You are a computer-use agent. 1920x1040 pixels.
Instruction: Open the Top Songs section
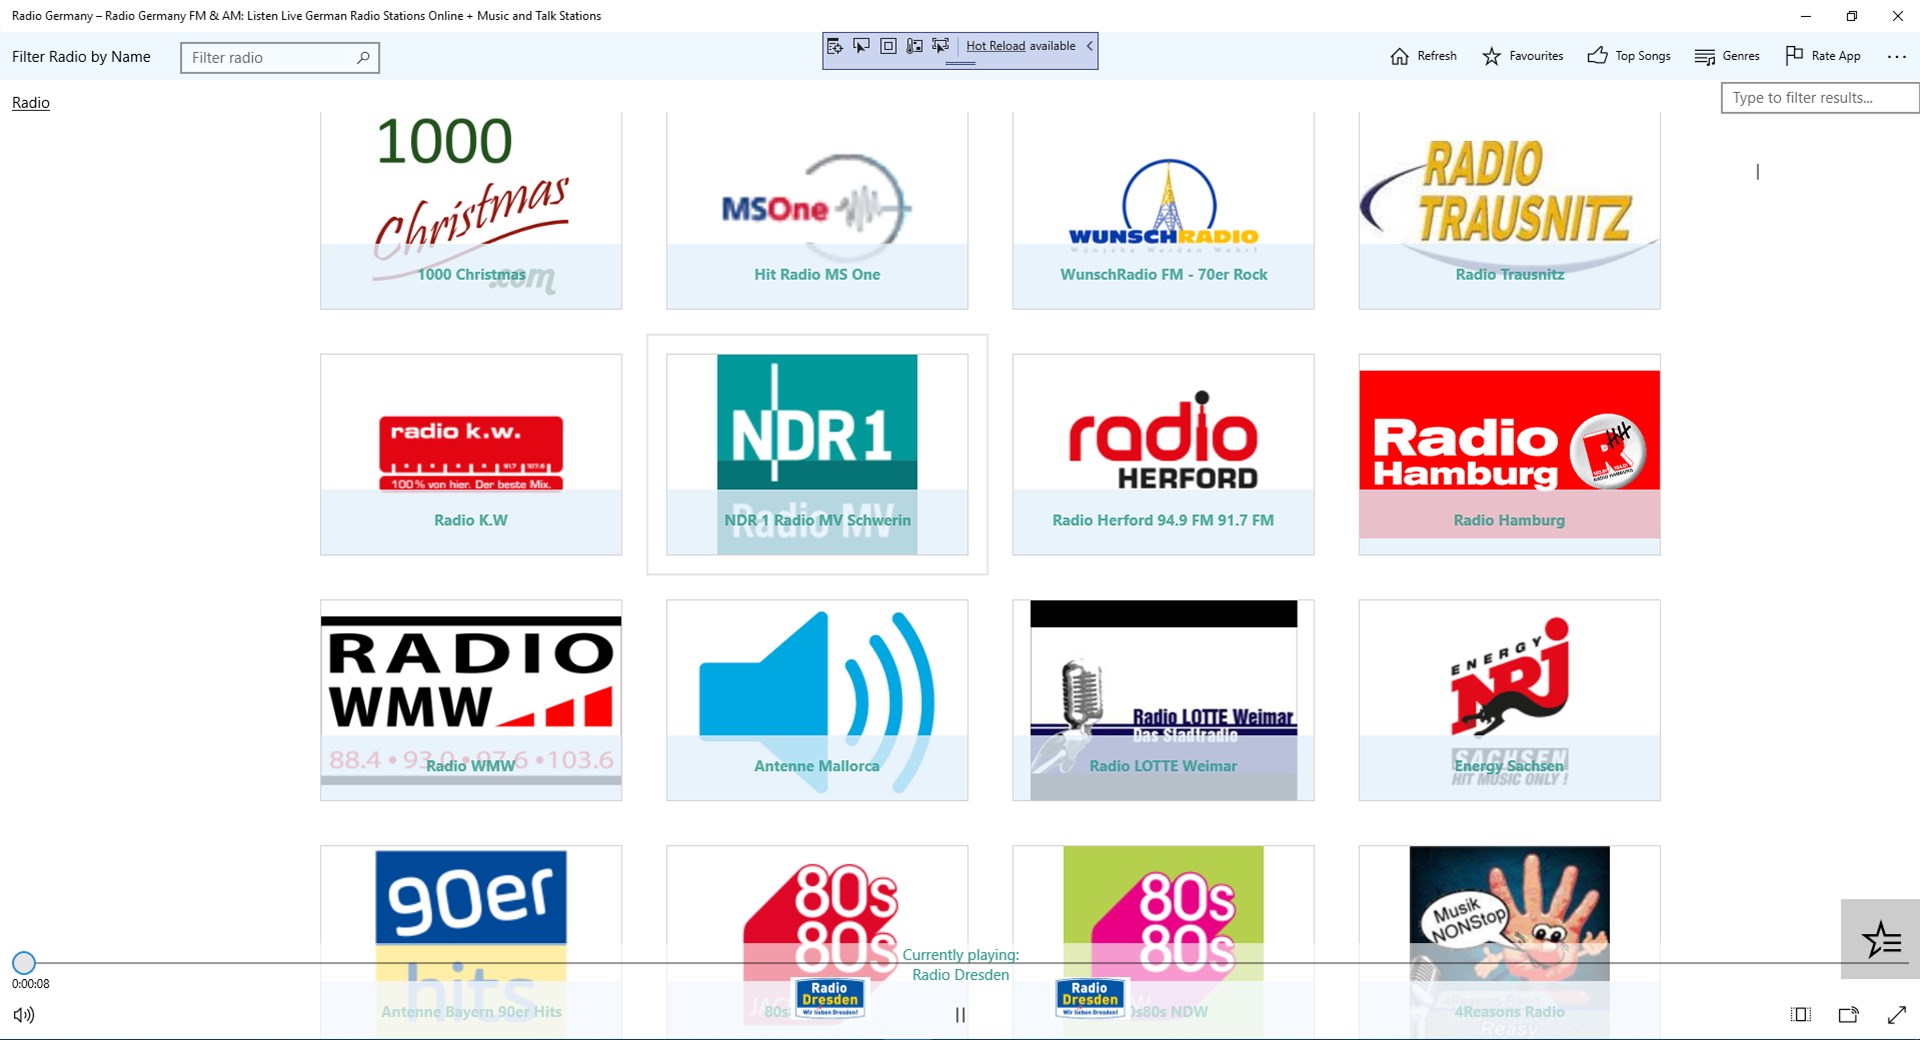pos(1629,56)
